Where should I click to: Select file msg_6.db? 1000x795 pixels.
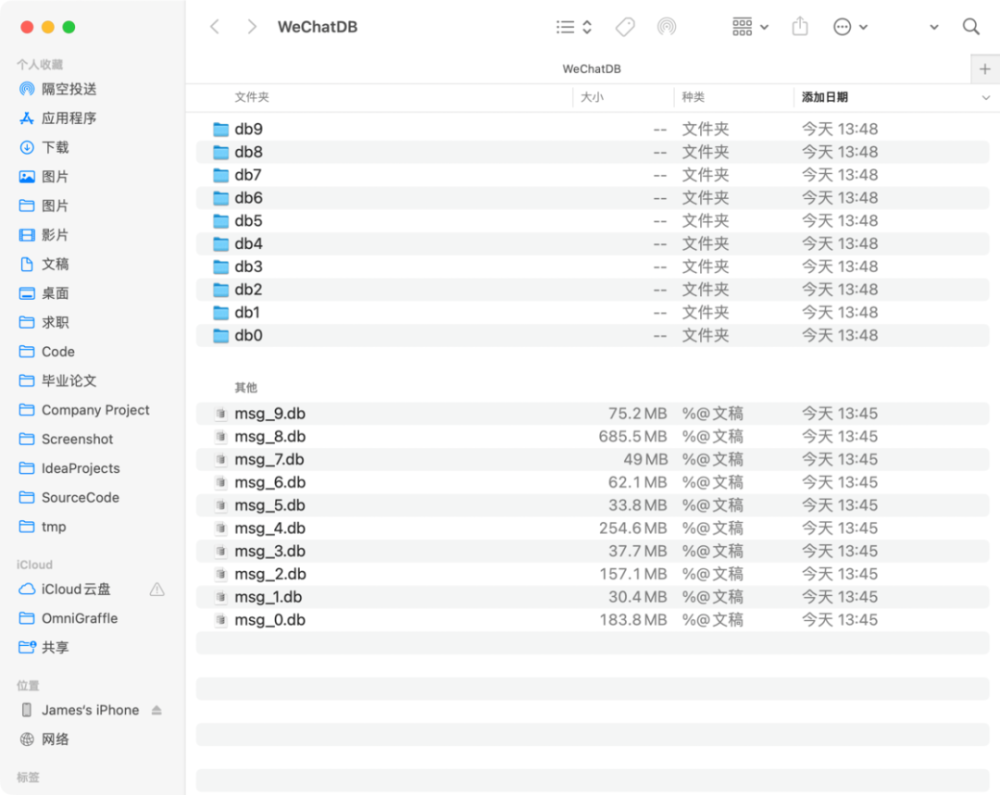point(592,483)
